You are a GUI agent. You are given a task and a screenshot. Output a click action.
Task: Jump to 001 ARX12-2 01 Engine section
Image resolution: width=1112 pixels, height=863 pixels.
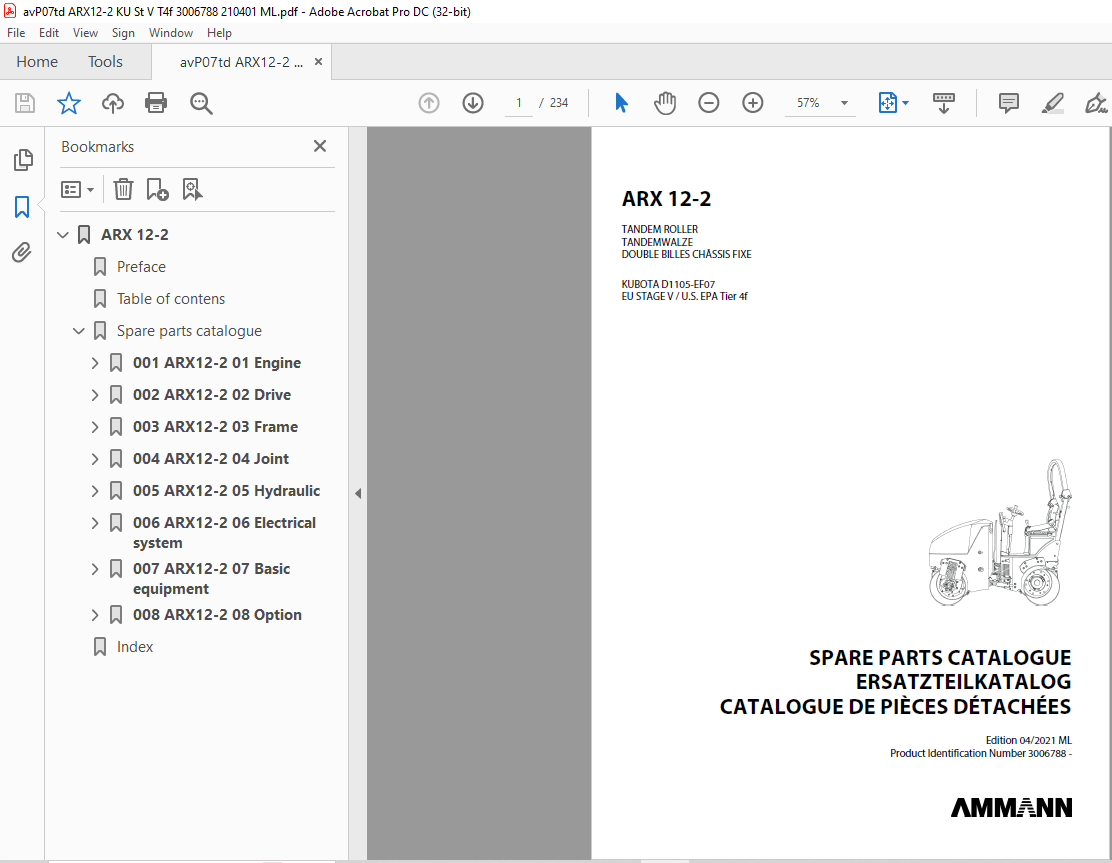pyautogui.click(x=217, y=363)
